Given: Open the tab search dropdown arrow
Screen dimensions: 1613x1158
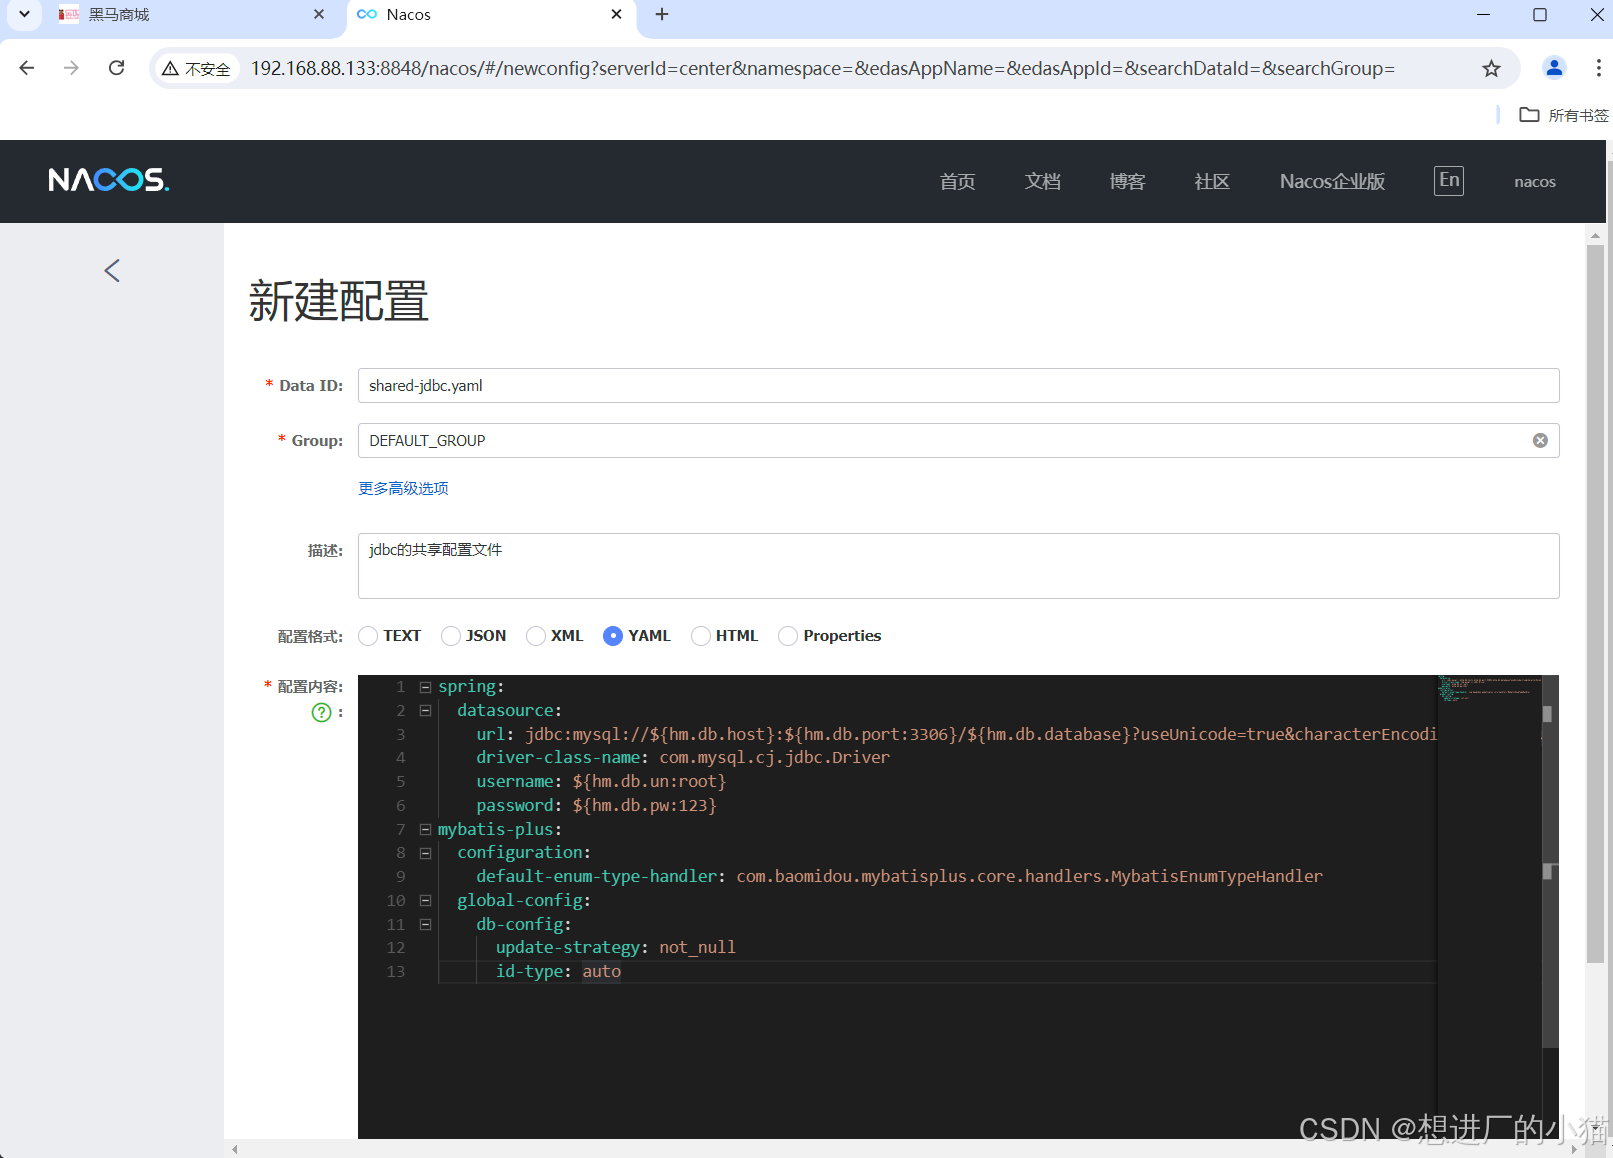Looking at the screenshot, I should pos(24,14).
